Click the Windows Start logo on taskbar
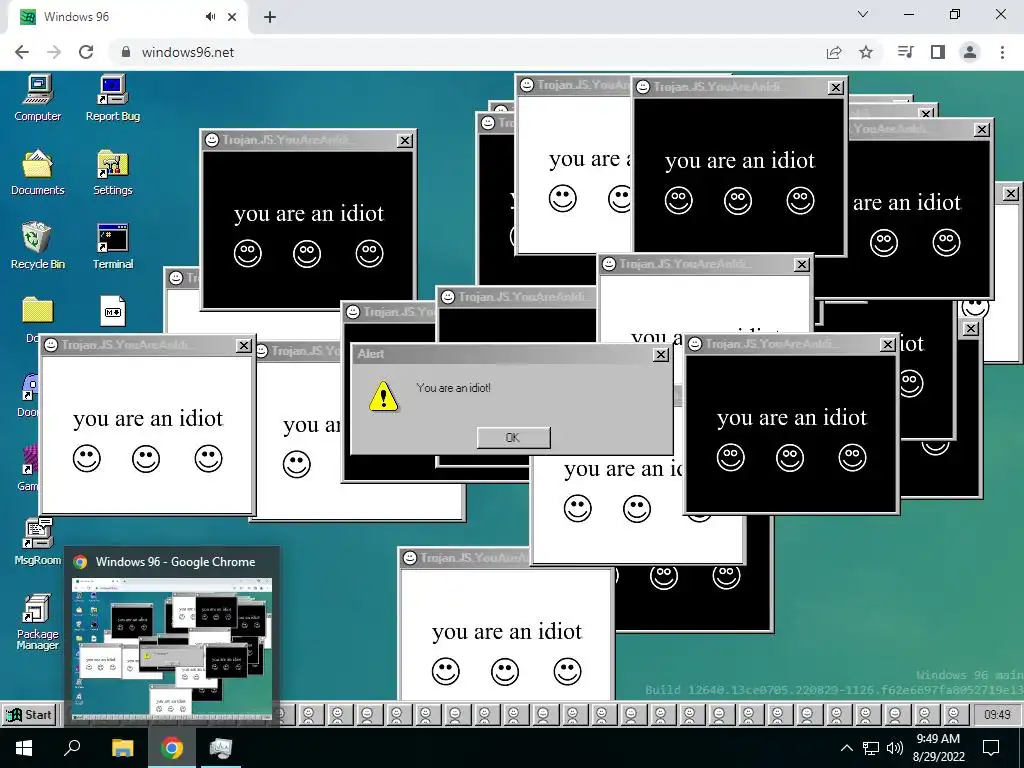Image resolution: width=1024 pixels, height=768 pixels. [24, 748]
